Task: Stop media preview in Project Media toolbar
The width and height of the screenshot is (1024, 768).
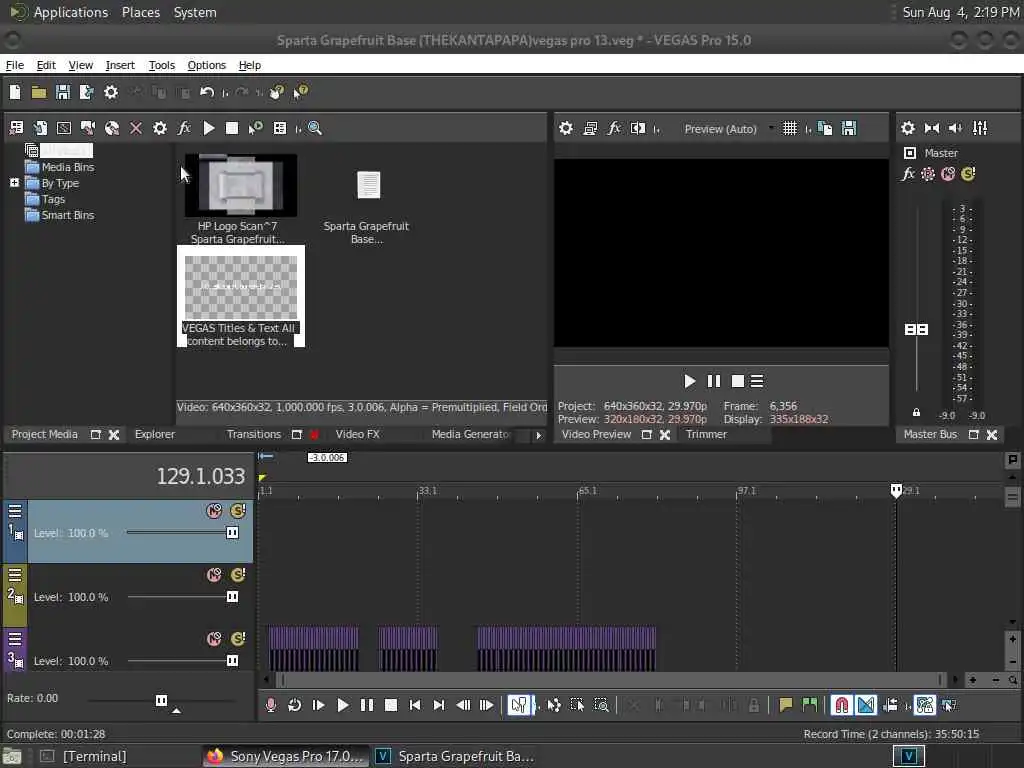Action: pyautogui.click(x=232, y=128)
